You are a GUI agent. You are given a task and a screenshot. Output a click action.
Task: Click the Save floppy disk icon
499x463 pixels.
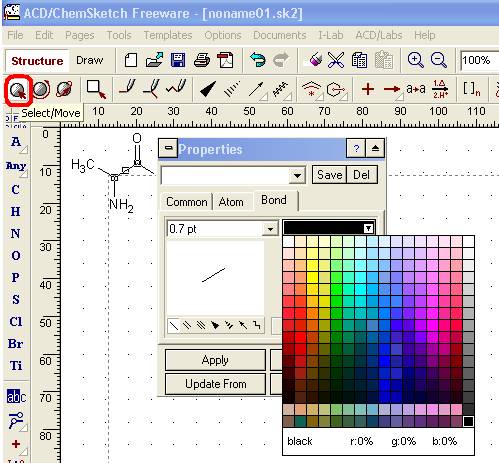(x=178, y=60)
